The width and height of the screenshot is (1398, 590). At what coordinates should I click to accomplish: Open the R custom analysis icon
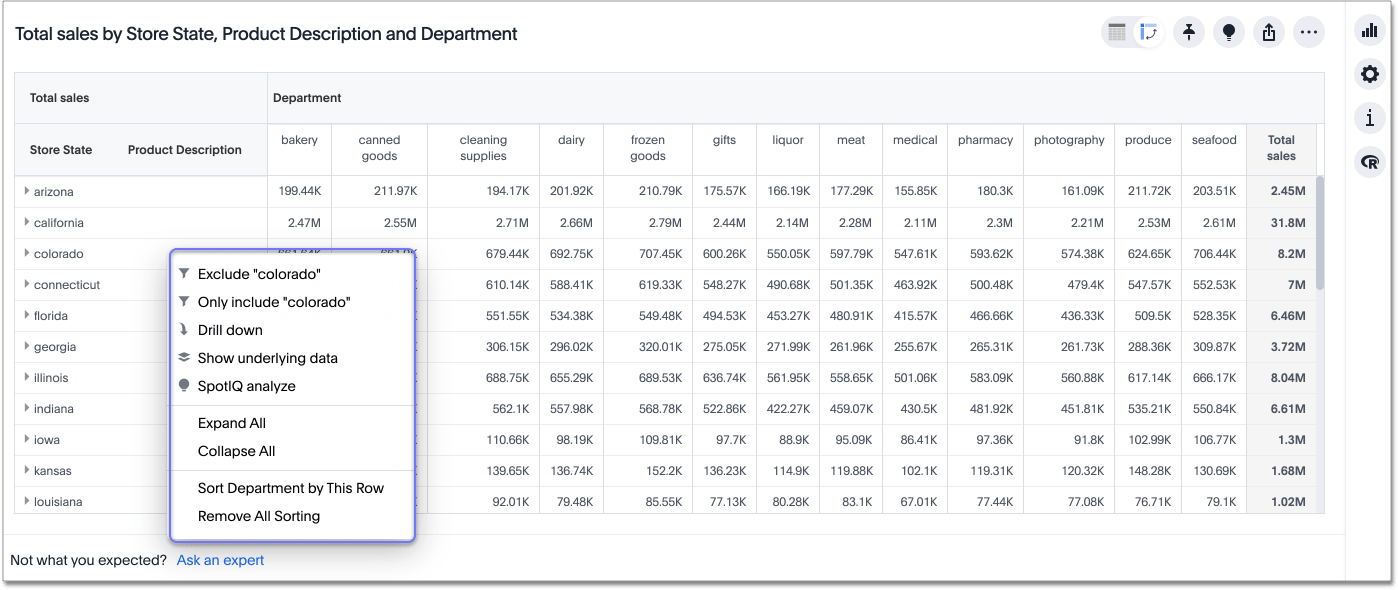[x=1369, y=162]
